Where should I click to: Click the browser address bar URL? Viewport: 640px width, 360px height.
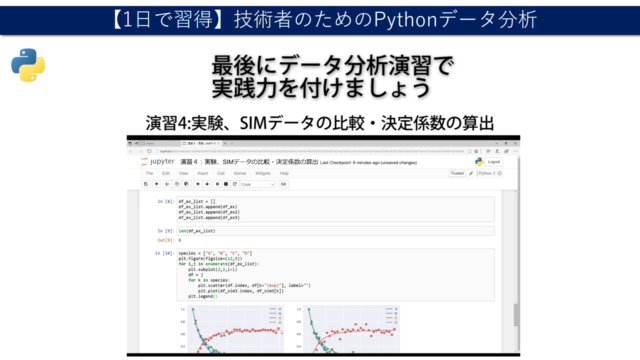pyautogui.click(x=312, y=151)
